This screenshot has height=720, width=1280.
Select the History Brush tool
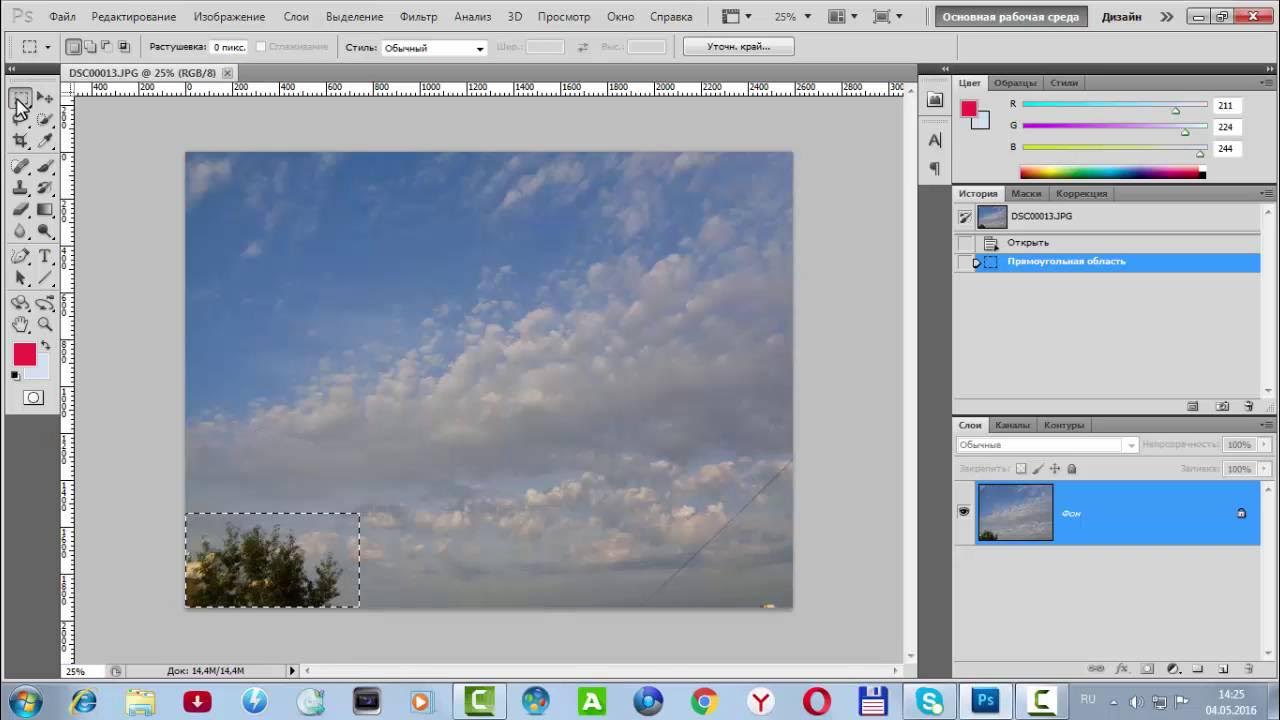pos(45,187)
